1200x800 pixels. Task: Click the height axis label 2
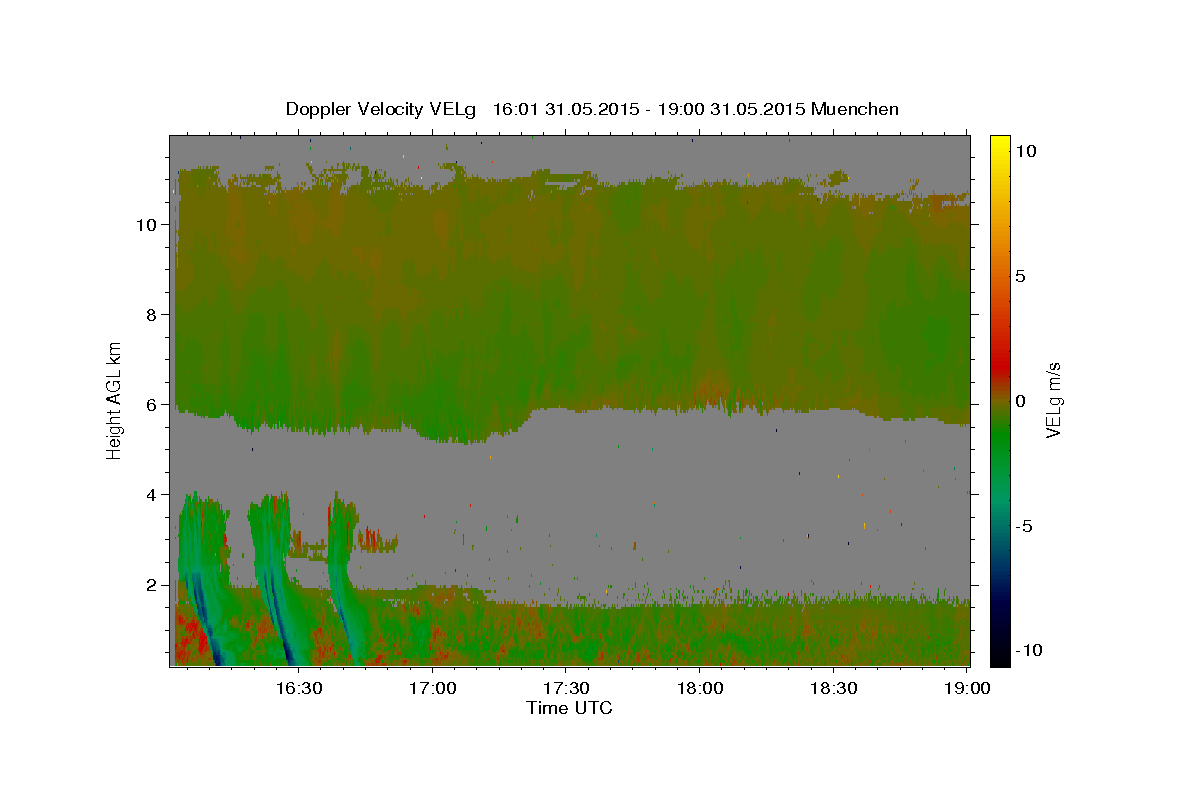pos(153,585)
